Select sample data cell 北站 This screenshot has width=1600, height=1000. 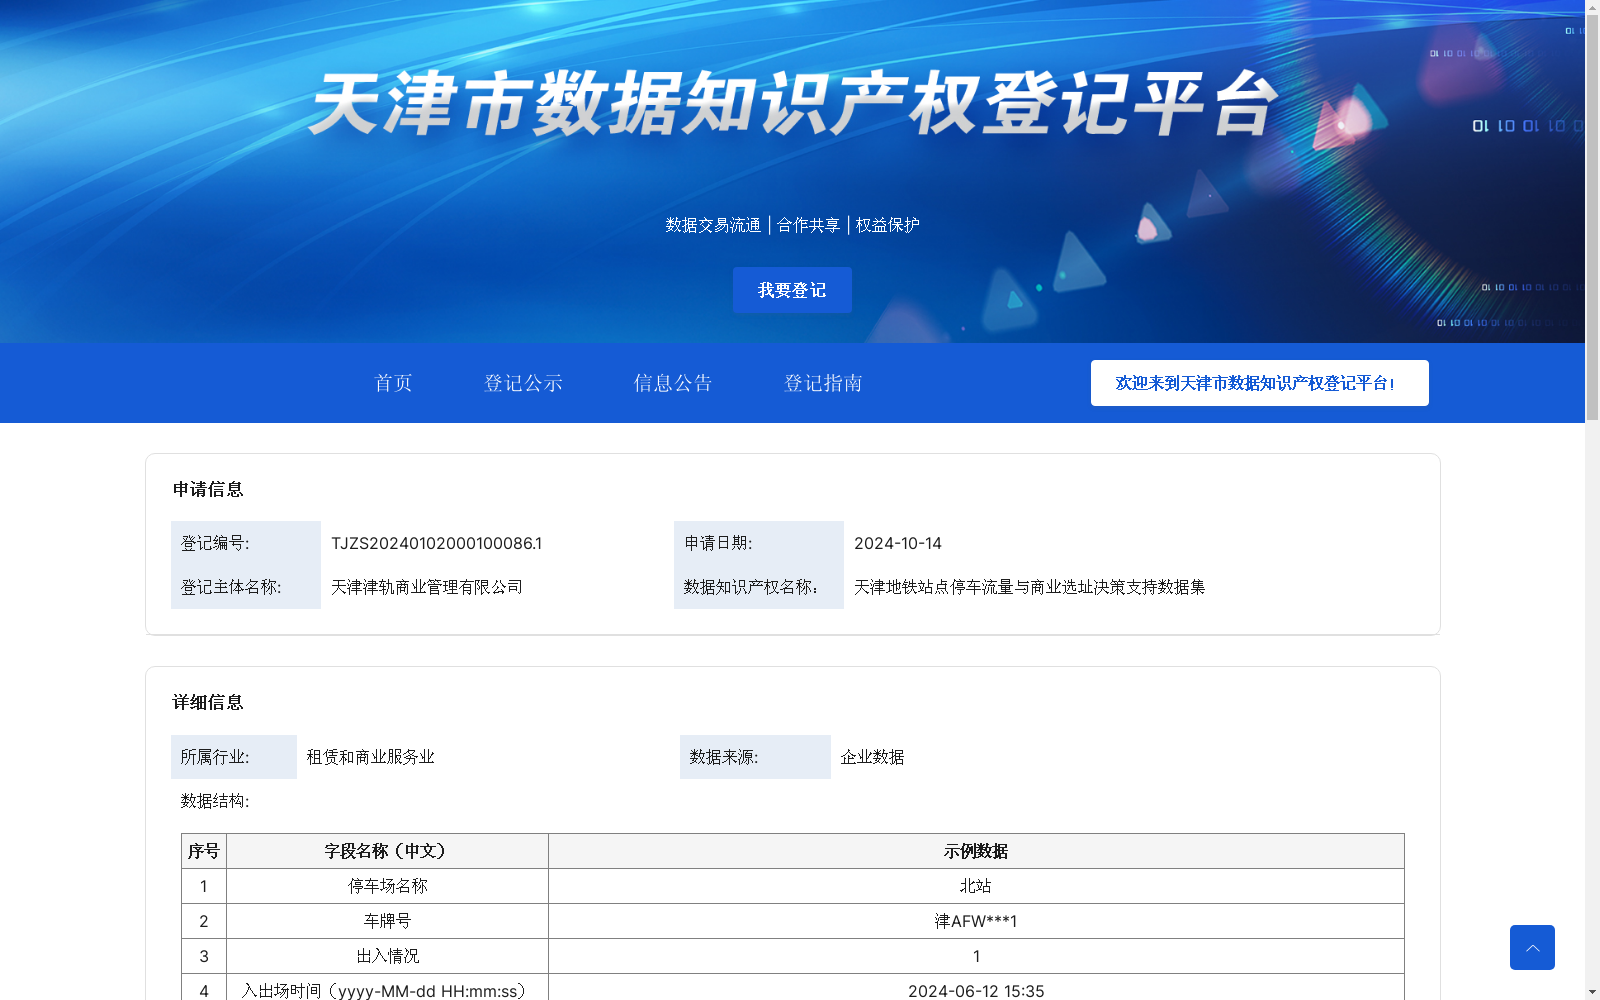pos(976,886)
